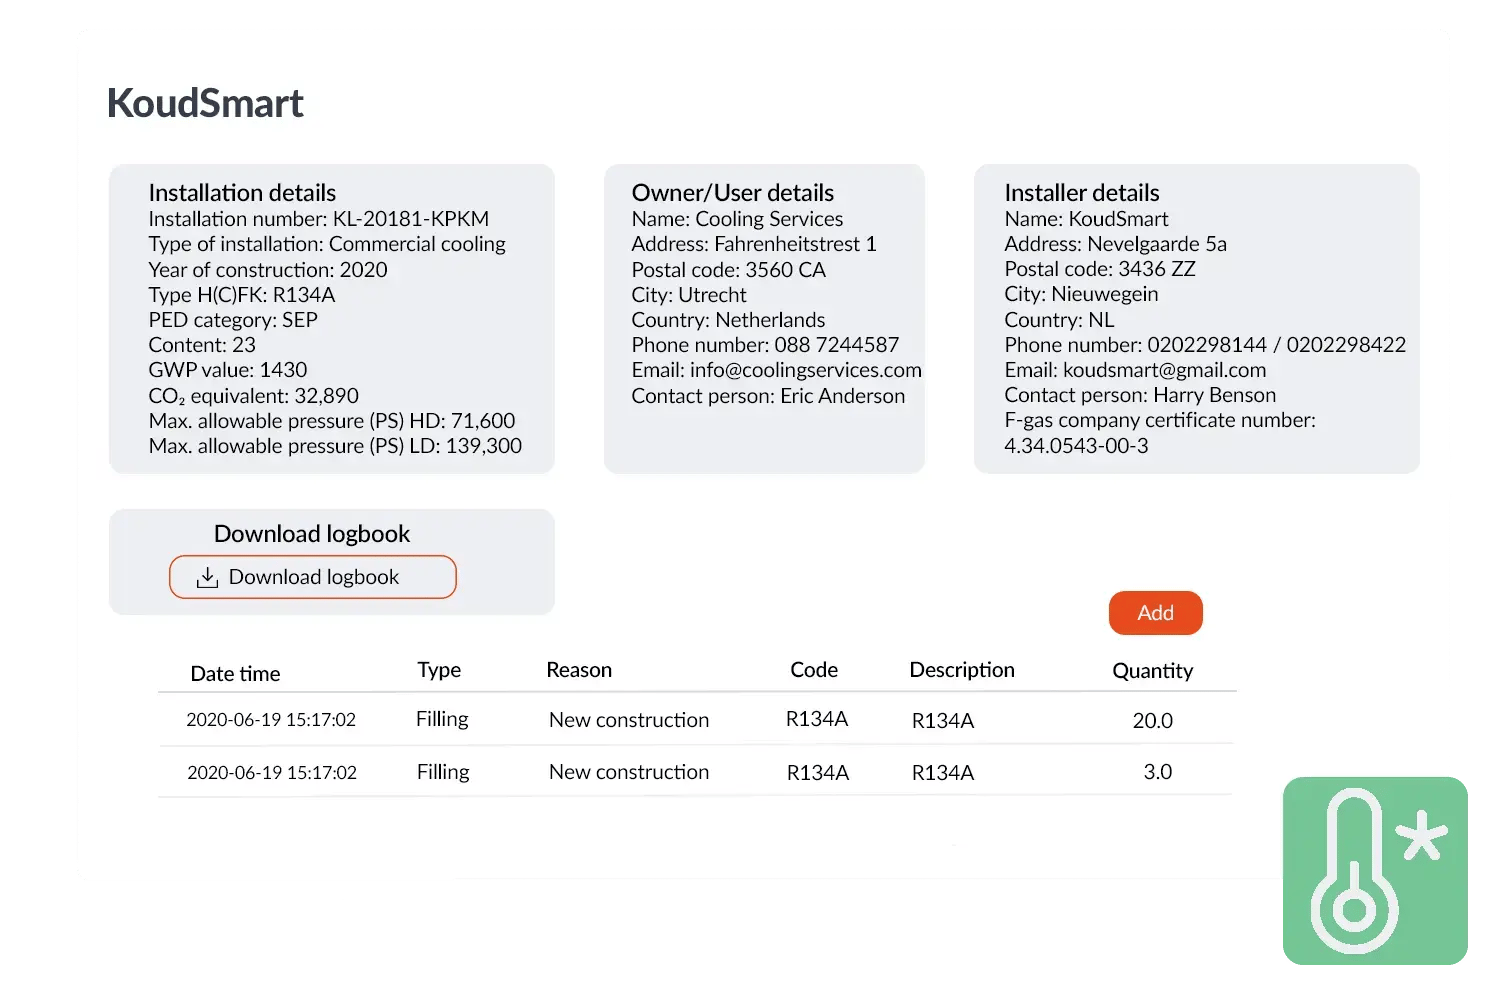Select the quantity 20.0 cell
The width and height of the screenshot is (1500, 1000).
click(1152, 721)
